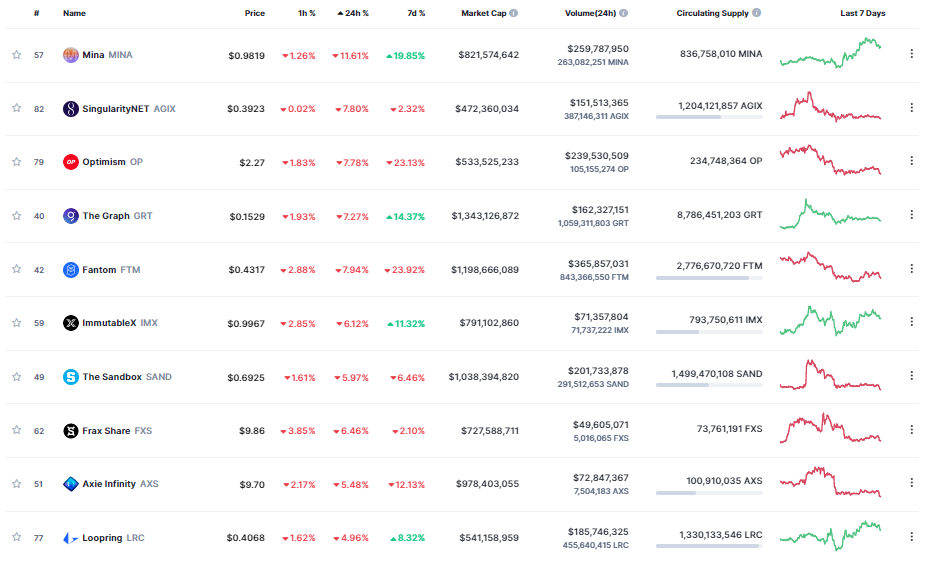Sort the table by Price column header
This screenshot has height=564, width=935.
(x=255, y=14)
